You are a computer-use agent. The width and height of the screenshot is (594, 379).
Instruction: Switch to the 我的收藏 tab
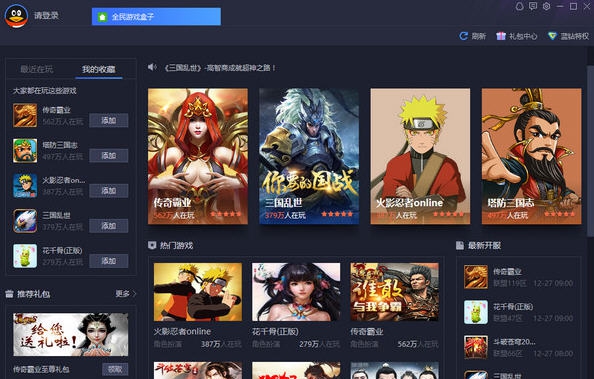click(x=98, y=69)
